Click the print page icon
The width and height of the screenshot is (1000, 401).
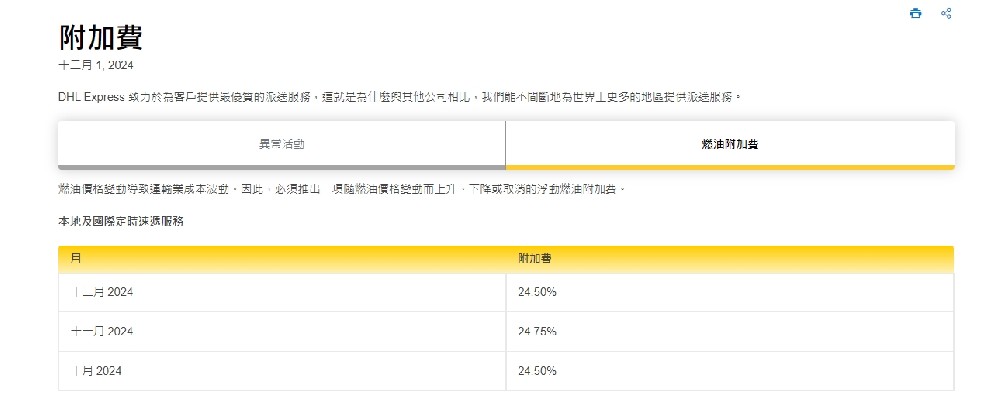(915, 14)
